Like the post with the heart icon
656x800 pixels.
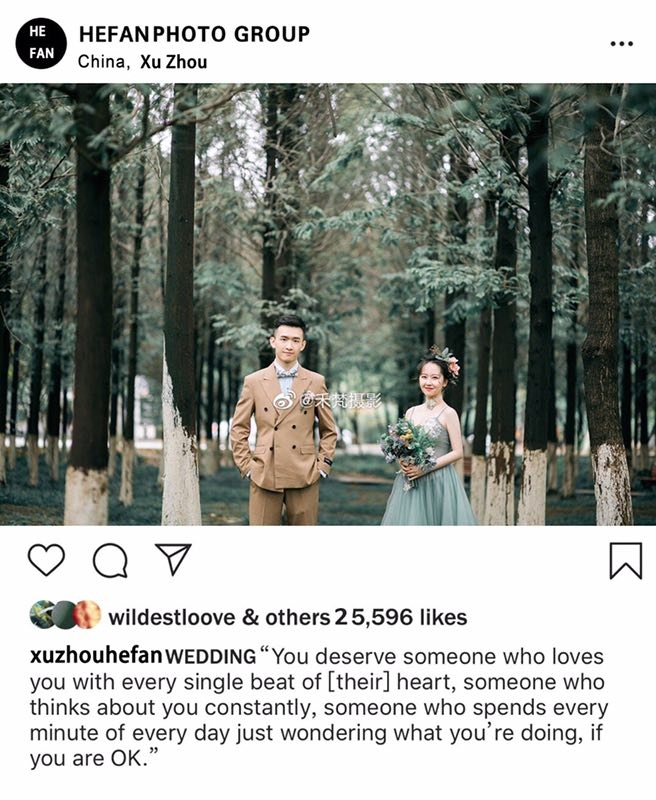(x=46, y=560)
